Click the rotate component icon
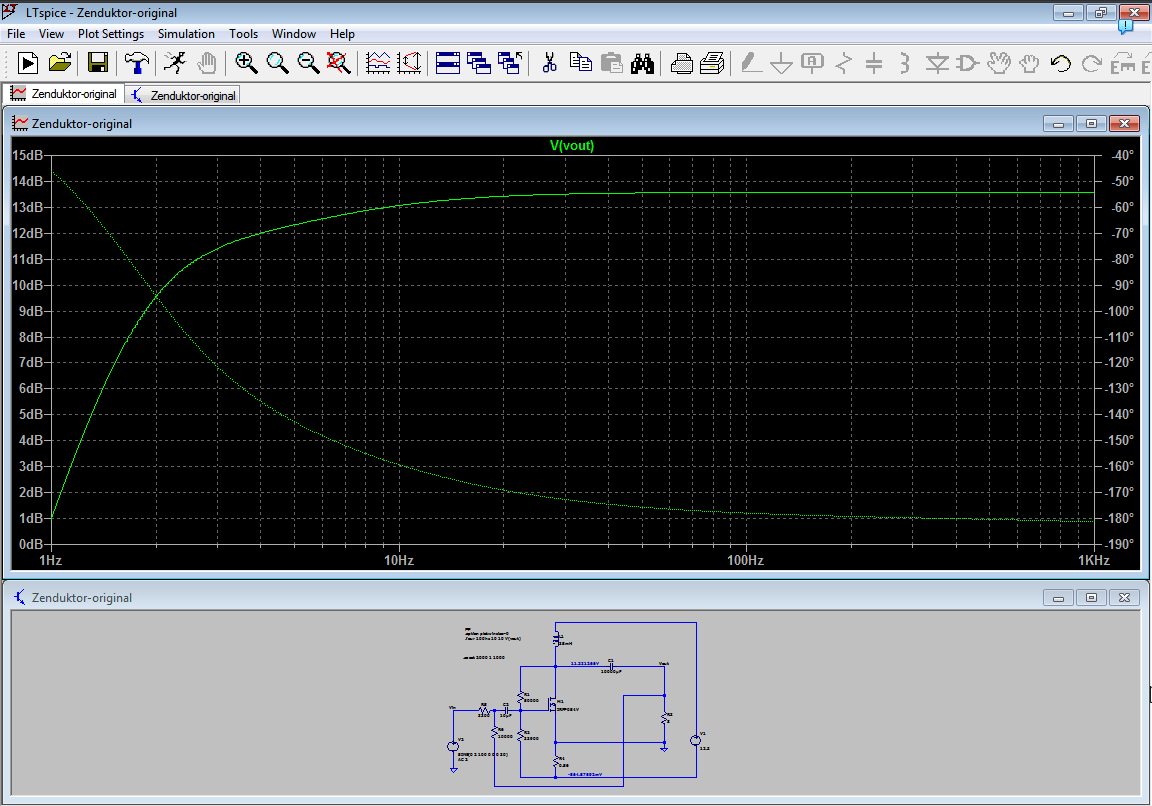This screenshot has height=806, width=1152. point(1123,63)
